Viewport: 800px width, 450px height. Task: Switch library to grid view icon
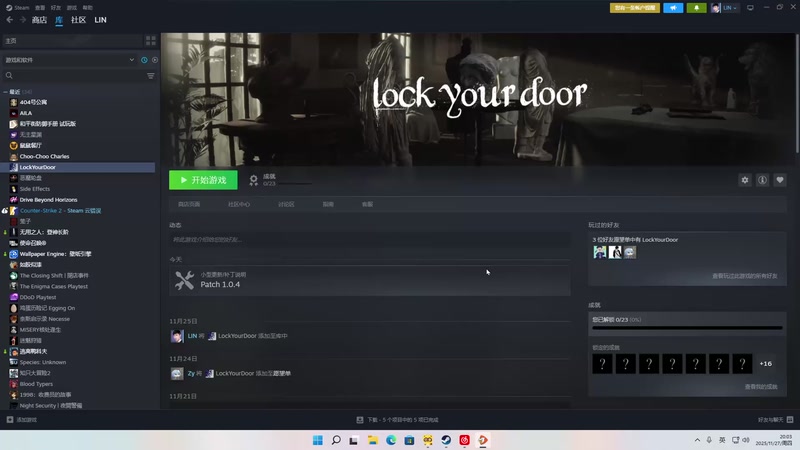click(151, 40)
